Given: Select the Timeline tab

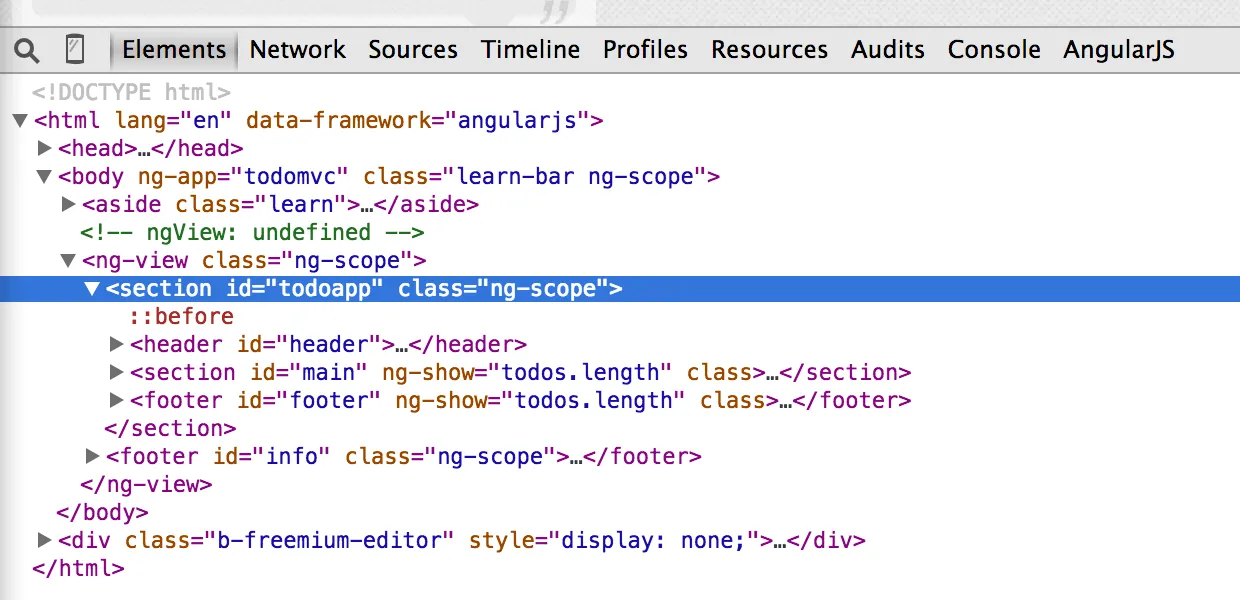Looking at the screenshot, I should coord(530,49).
